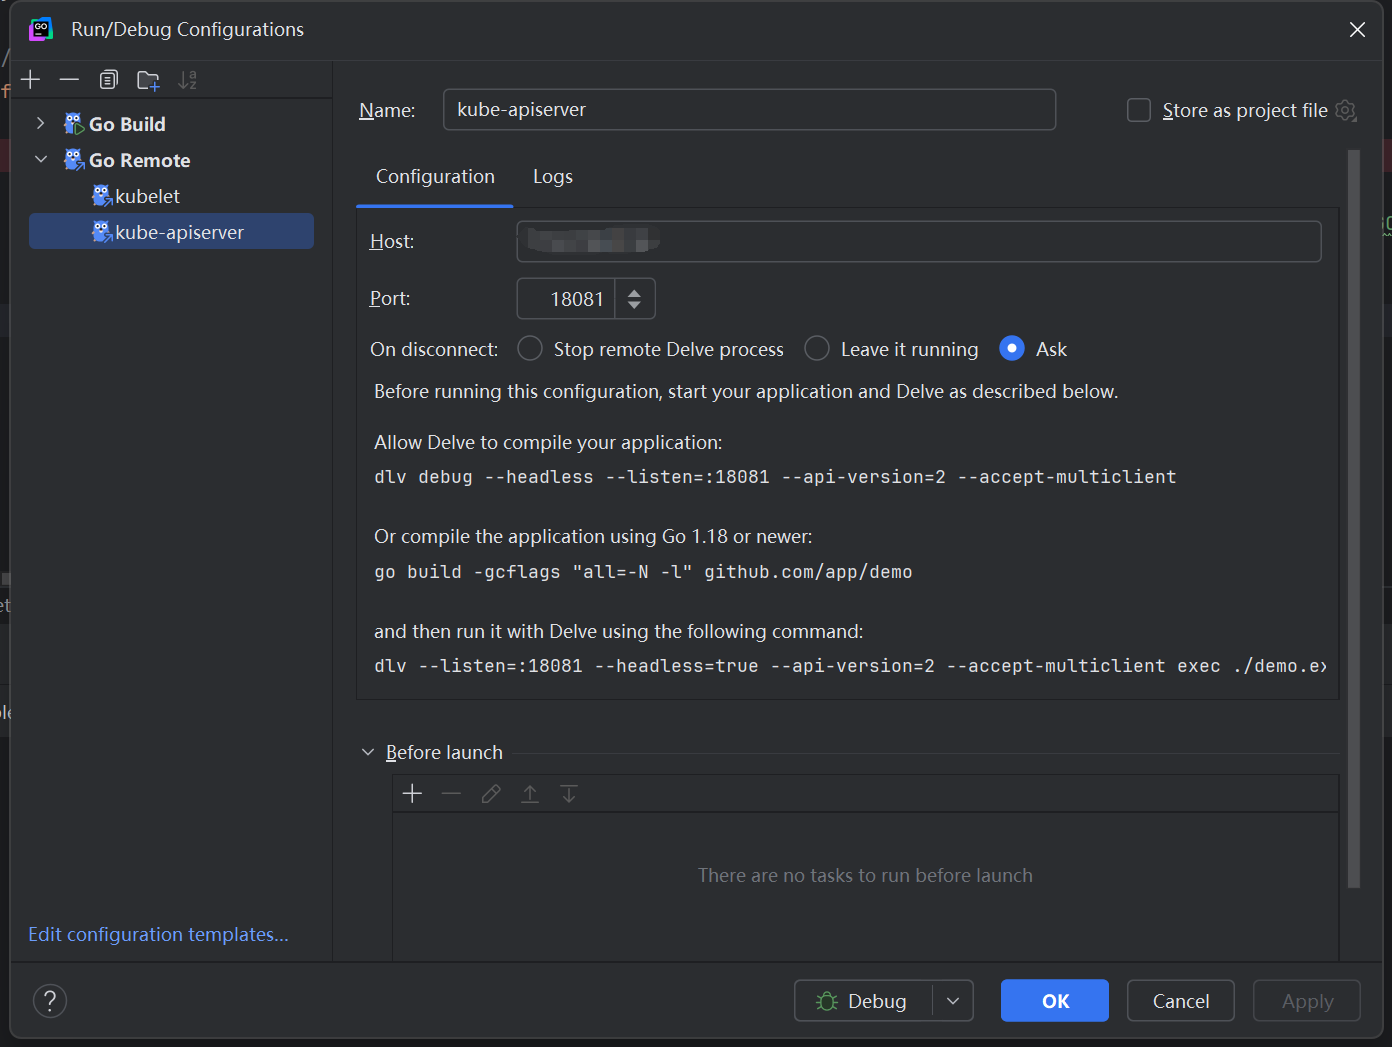Click the Name input field
This screenshot has width=1392, height=1047.
[x=749, y=109]
